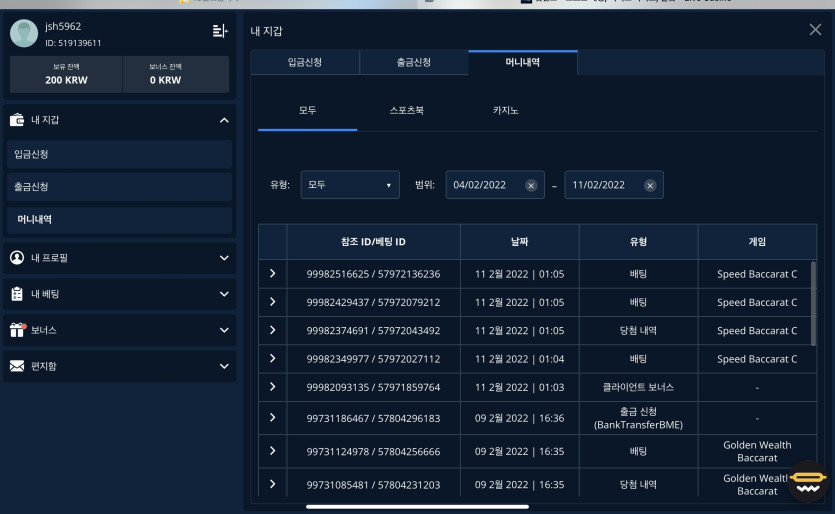Expand the 보너스 section
Image resolution: width=835 pixels, height=514 pixels.
[x=224, y=330]
